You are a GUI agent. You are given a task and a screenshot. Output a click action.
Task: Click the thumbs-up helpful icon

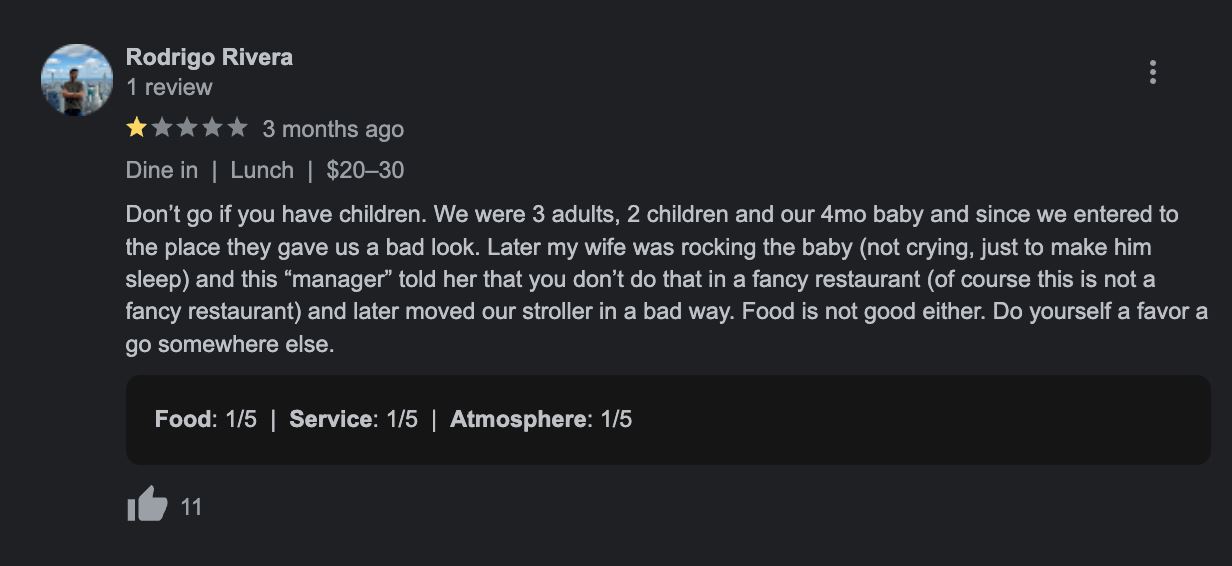(147, 505)
